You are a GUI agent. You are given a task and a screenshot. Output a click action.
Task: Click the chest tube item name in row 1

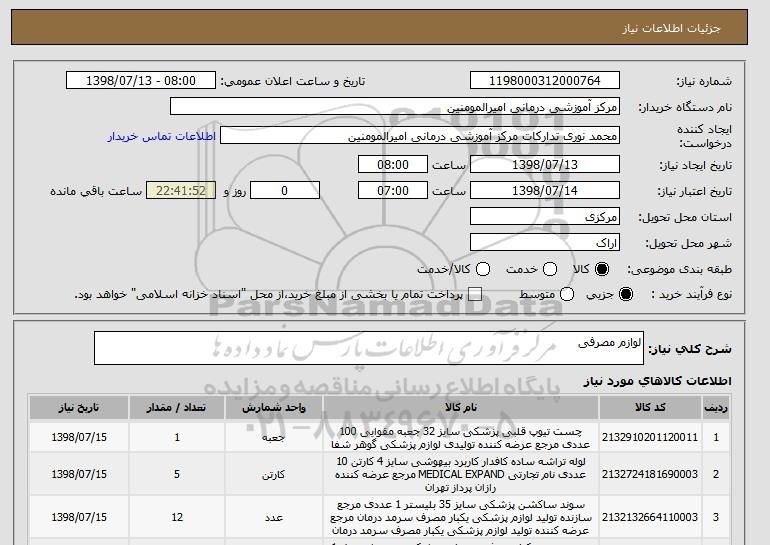461,438
